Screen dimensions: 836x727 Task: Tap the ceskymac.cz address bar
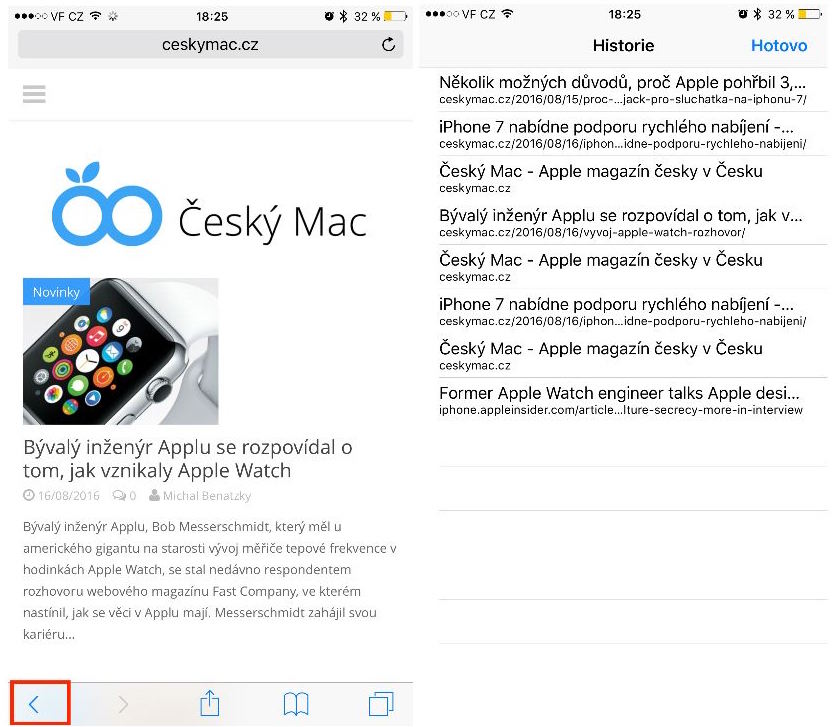[x=210, y=45]
